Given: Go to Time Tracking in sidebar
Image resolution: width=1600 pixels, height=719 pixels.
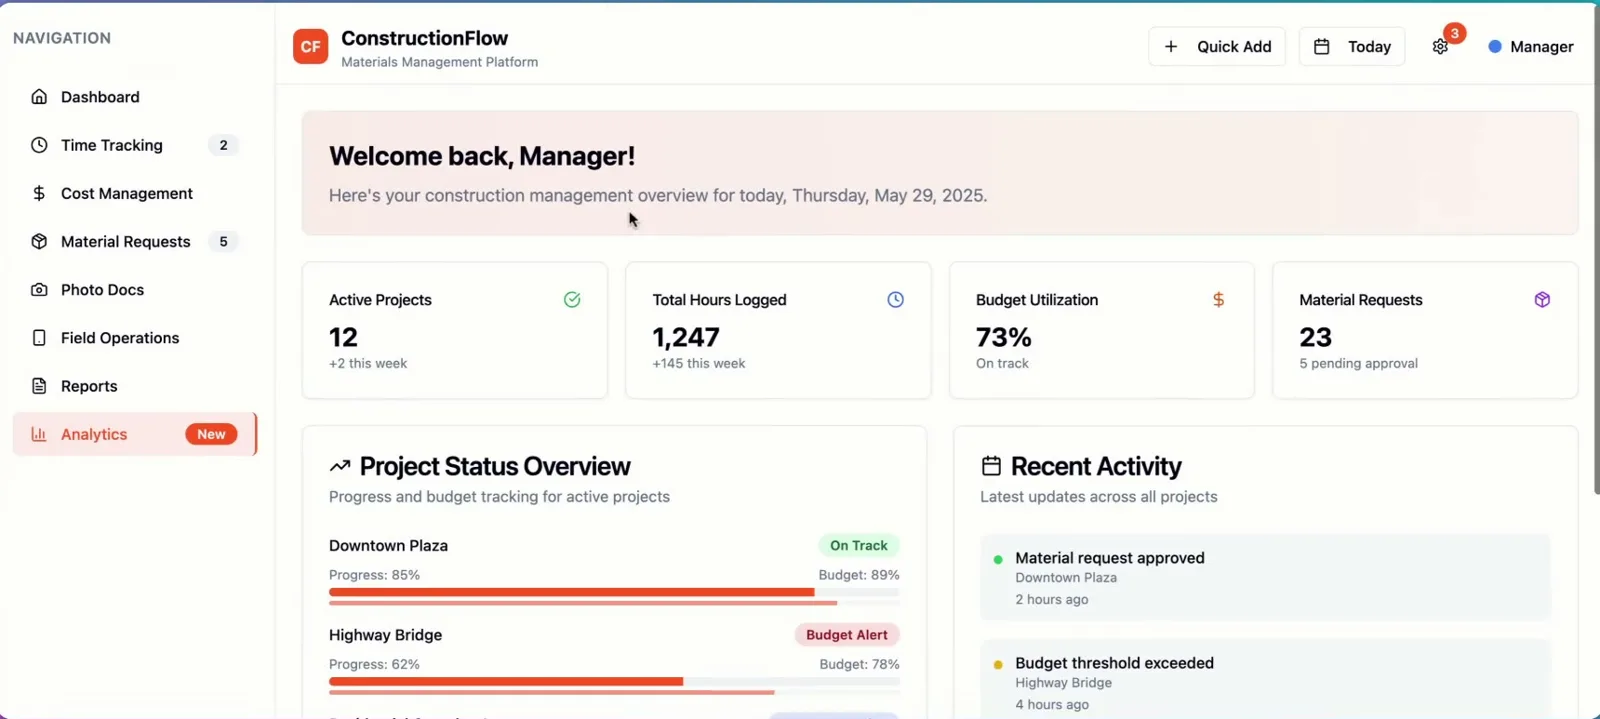Looking at the screenshot, I should coord(135,145).
